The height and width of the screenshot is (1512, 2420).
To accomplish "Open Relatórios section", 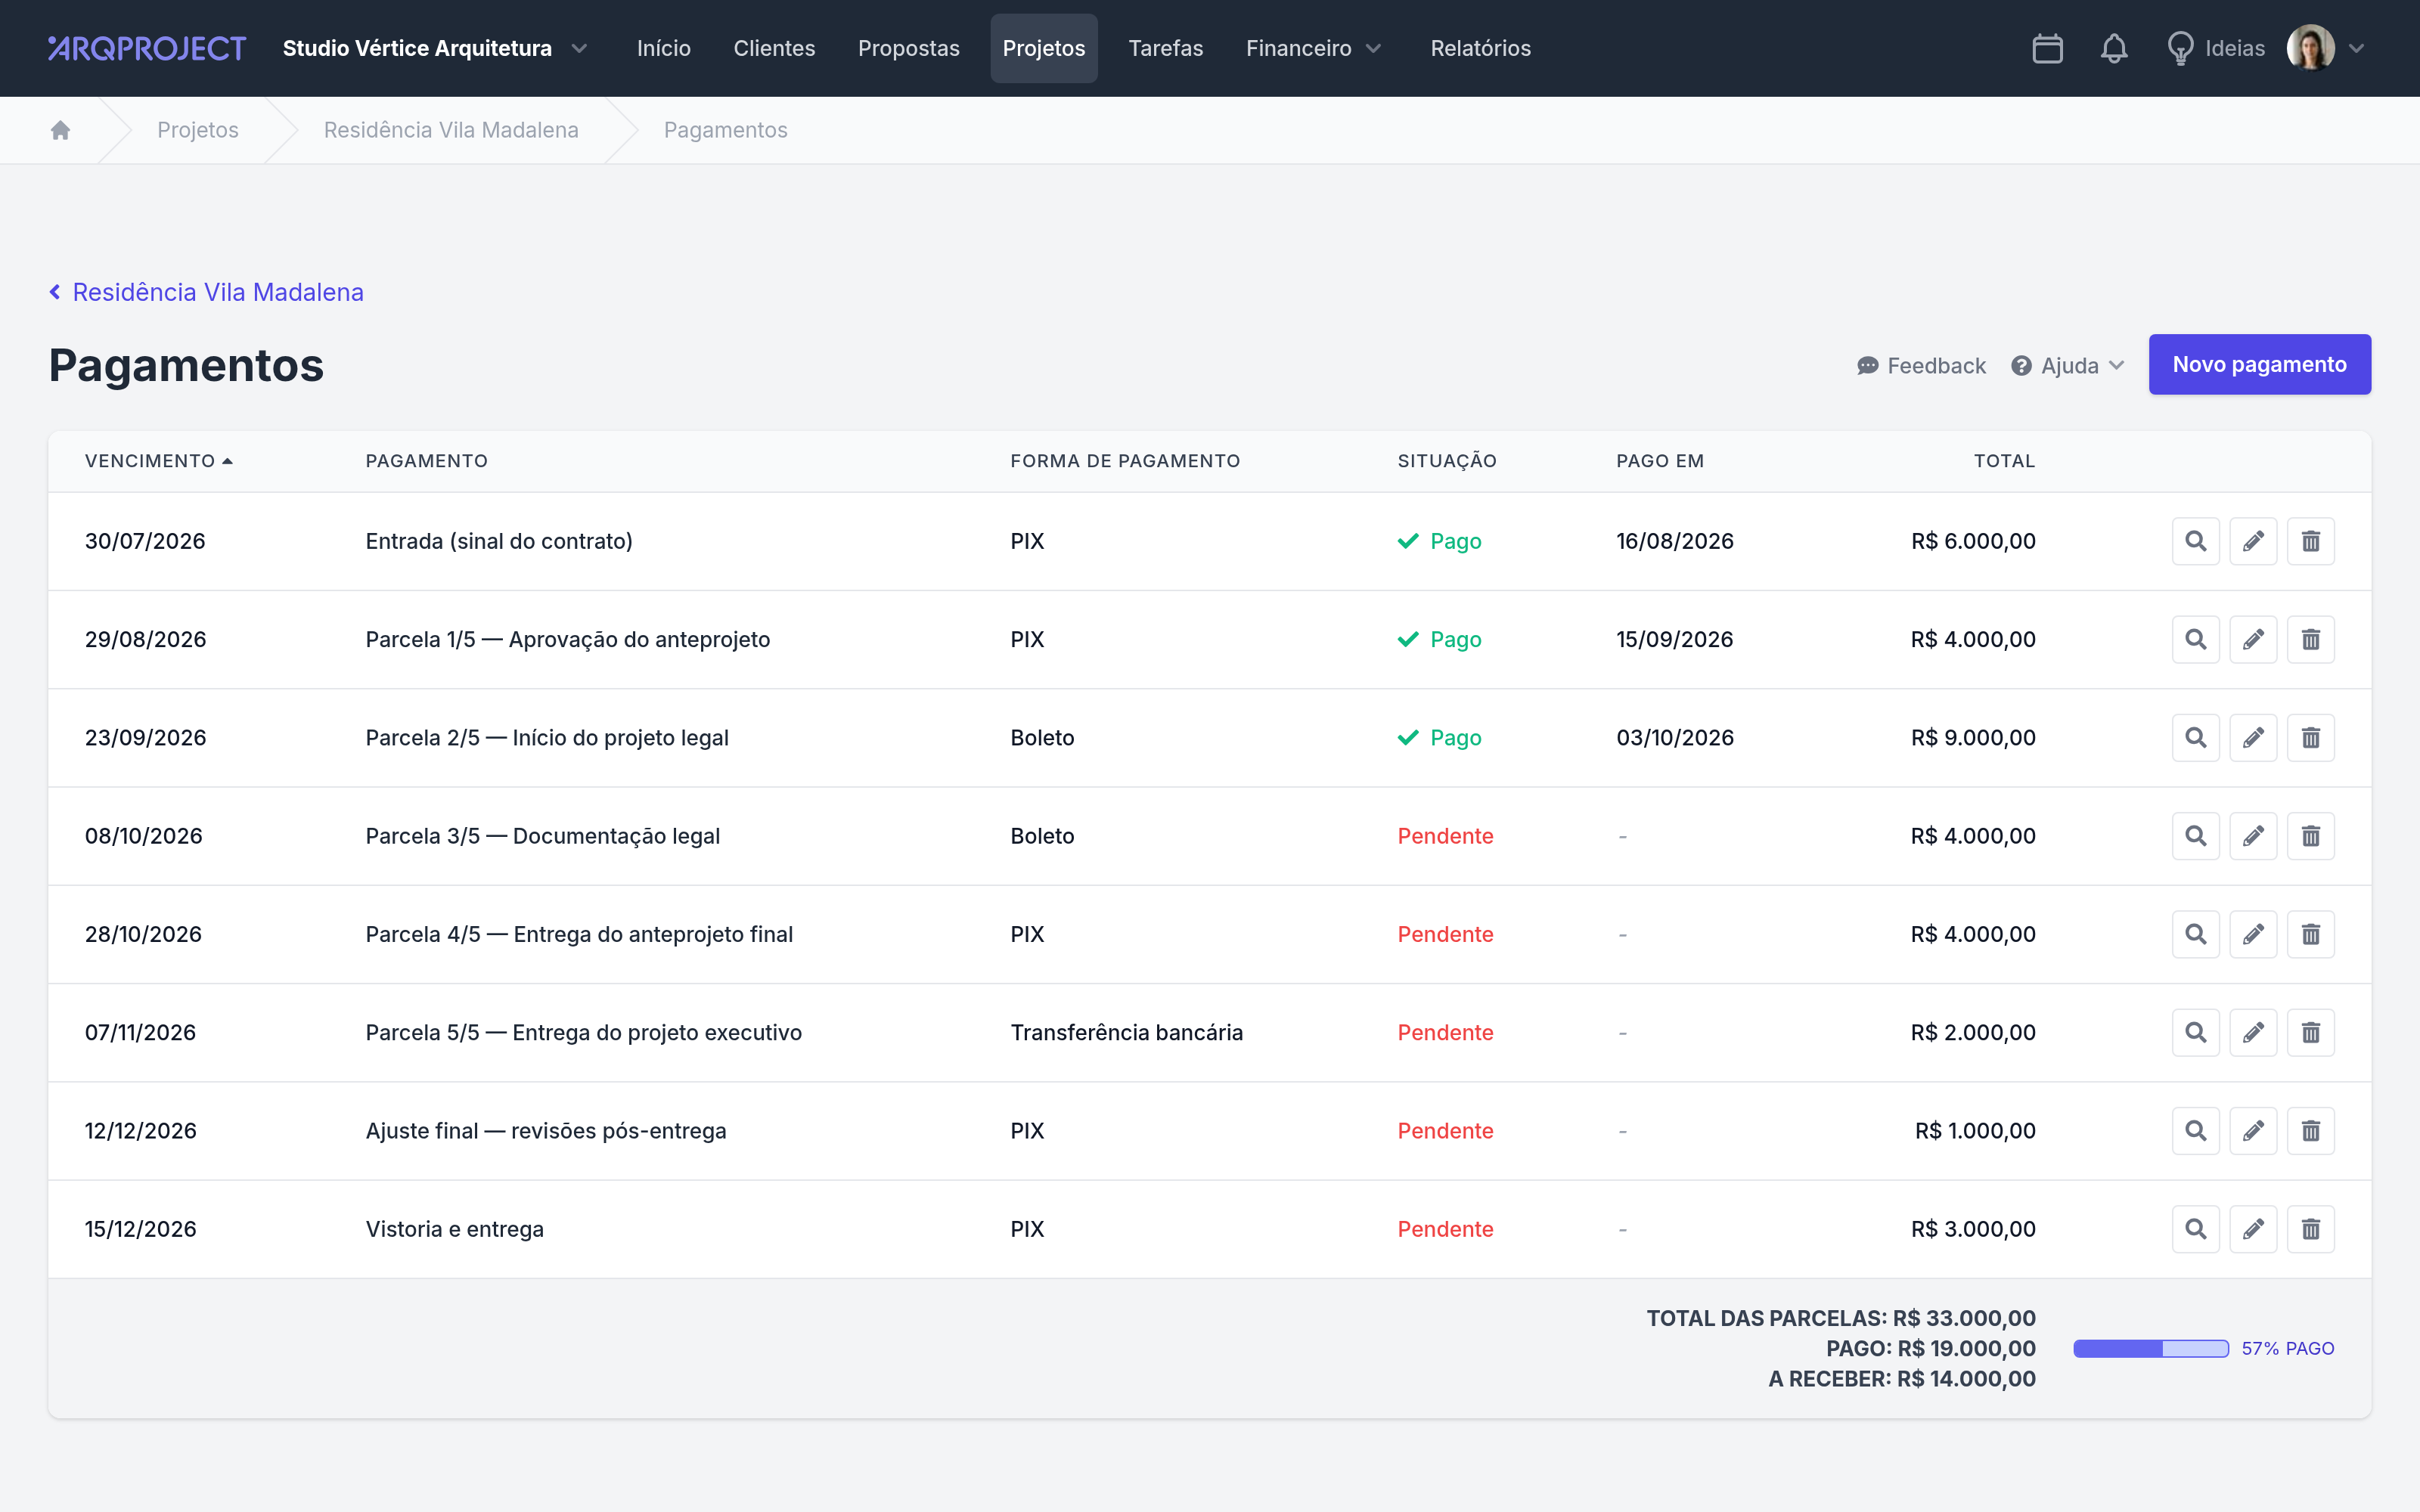I will click(1480, 48).
